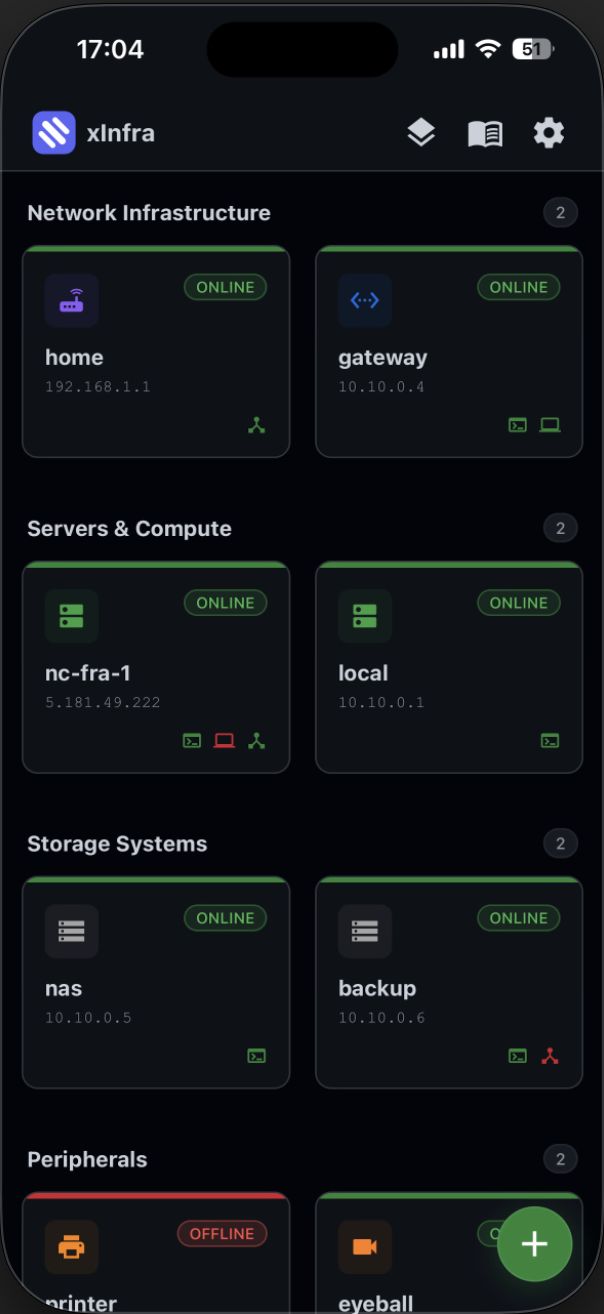The height and width of the screenshot is (1314, 604).
Task: Click the red monitor icon on nc-fra-1
Action: click(224, 740)
